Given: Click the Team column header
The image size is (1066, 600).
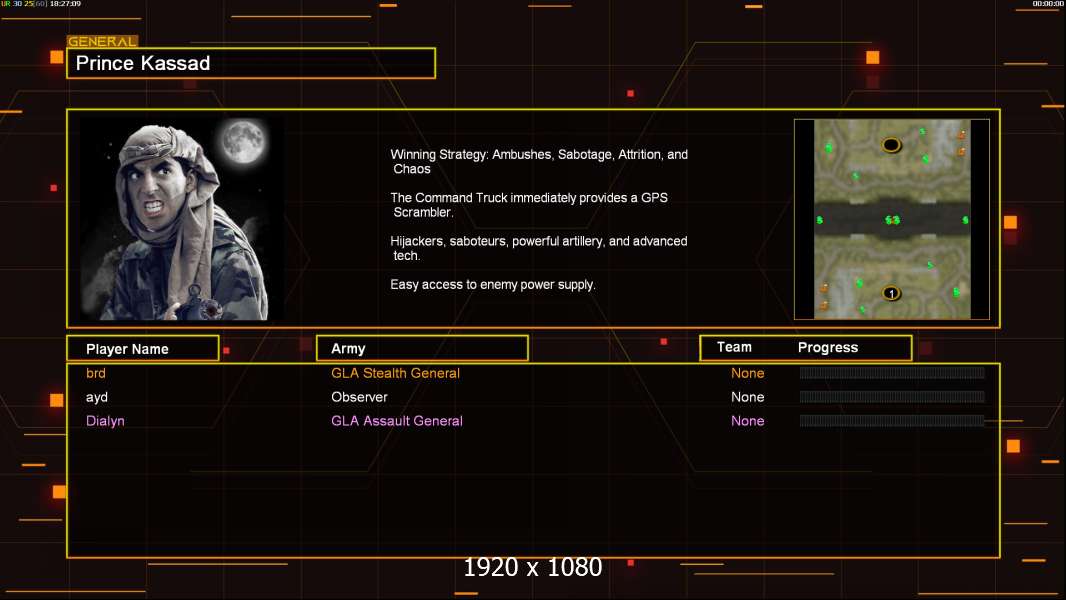Looking at the screenshot, I should (734, 347).
